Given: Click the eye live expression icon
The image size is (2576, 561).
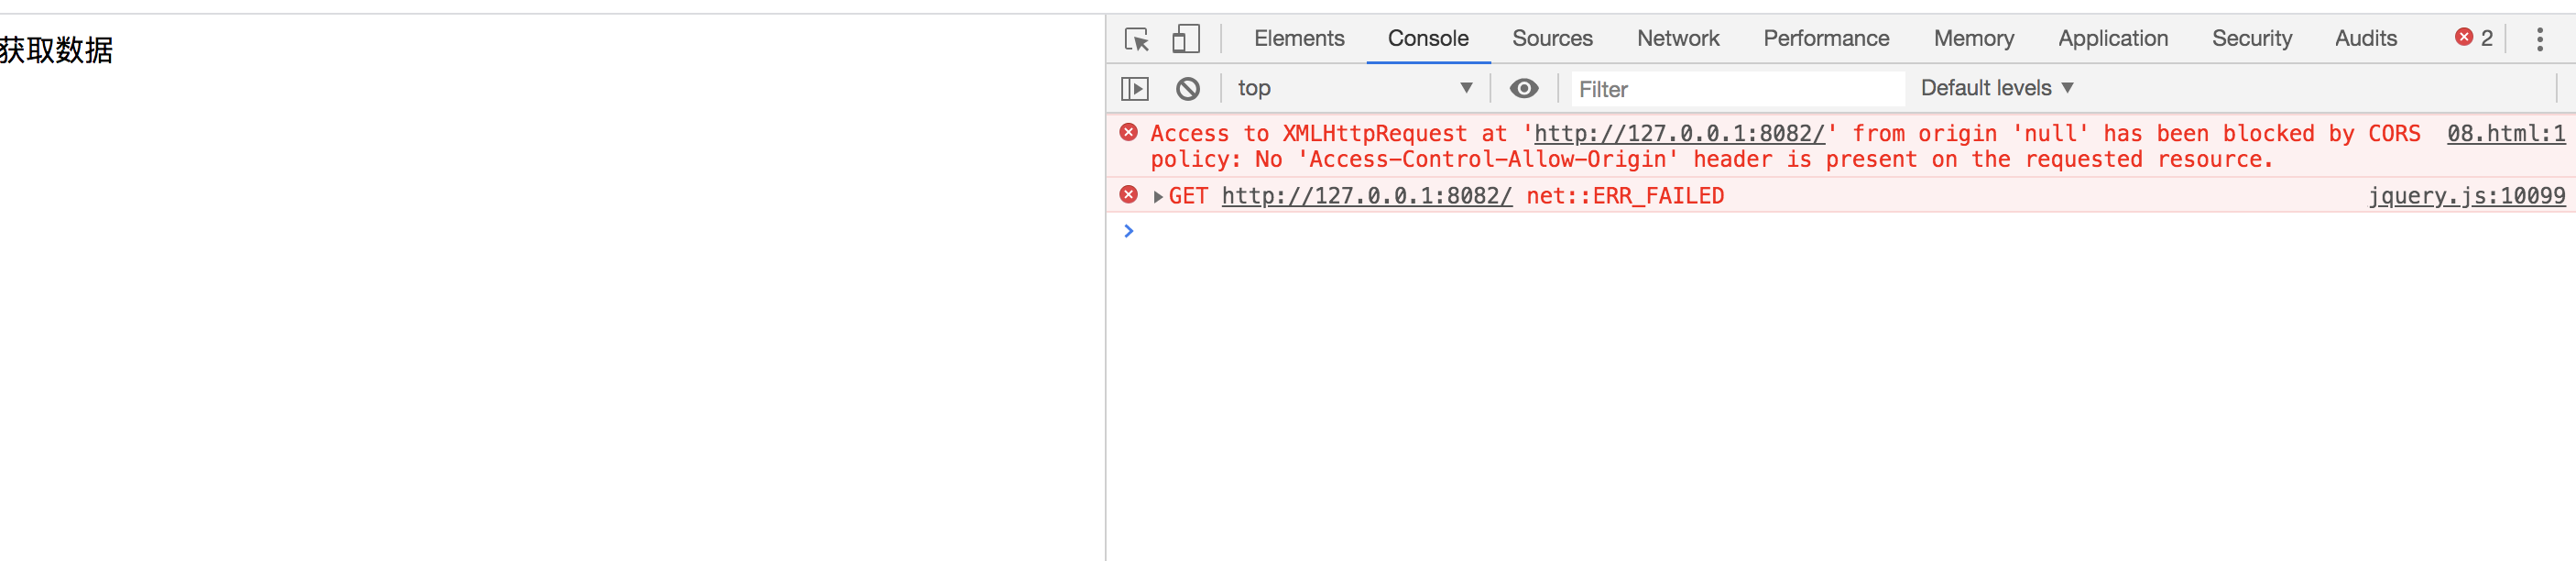Looking at the screenshot, I should [x=1524, y=89].
